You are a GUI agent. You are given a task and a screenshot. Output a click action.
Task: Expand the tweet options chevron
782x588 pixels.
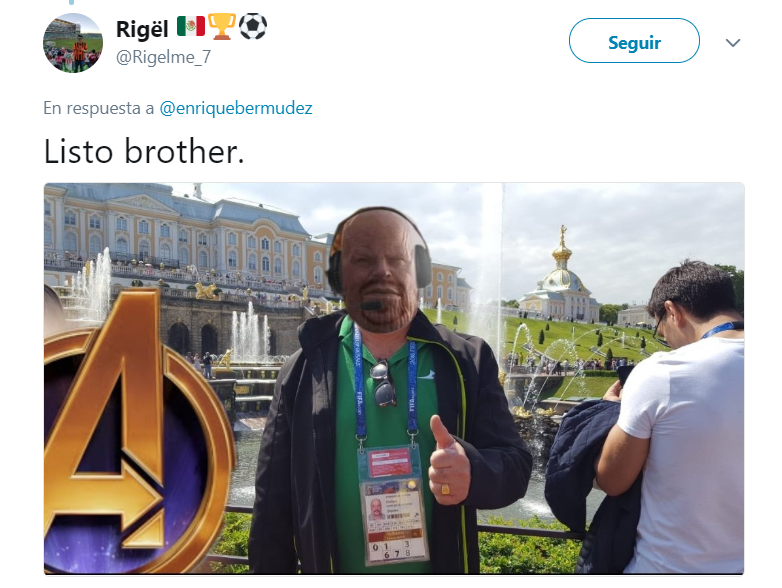tap(733, 43)
